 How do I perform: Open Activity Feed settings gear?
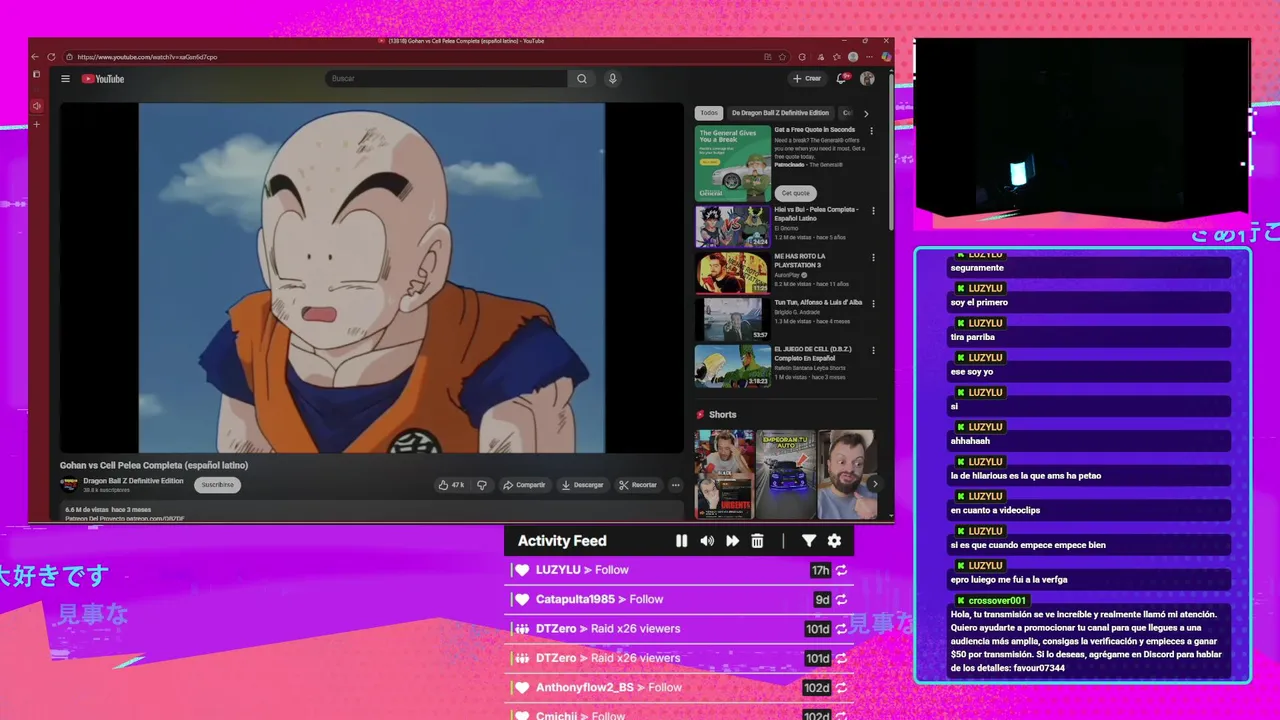[x=834, y=541]
